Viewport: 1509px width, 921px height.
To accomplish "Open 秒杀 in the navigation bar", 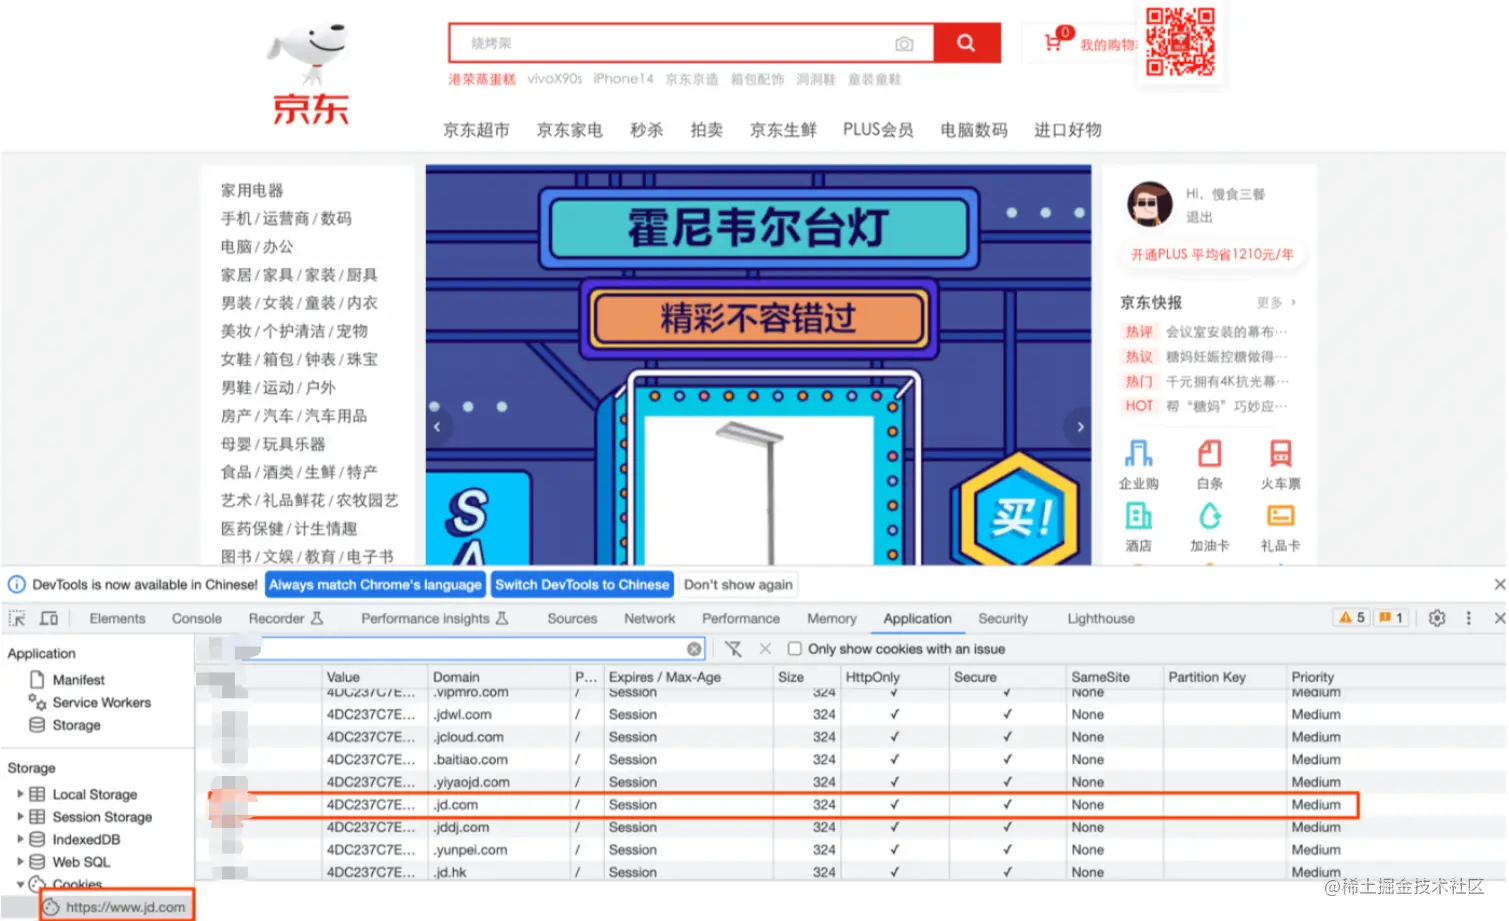I will pyautogui.click(x=646, y=130).
